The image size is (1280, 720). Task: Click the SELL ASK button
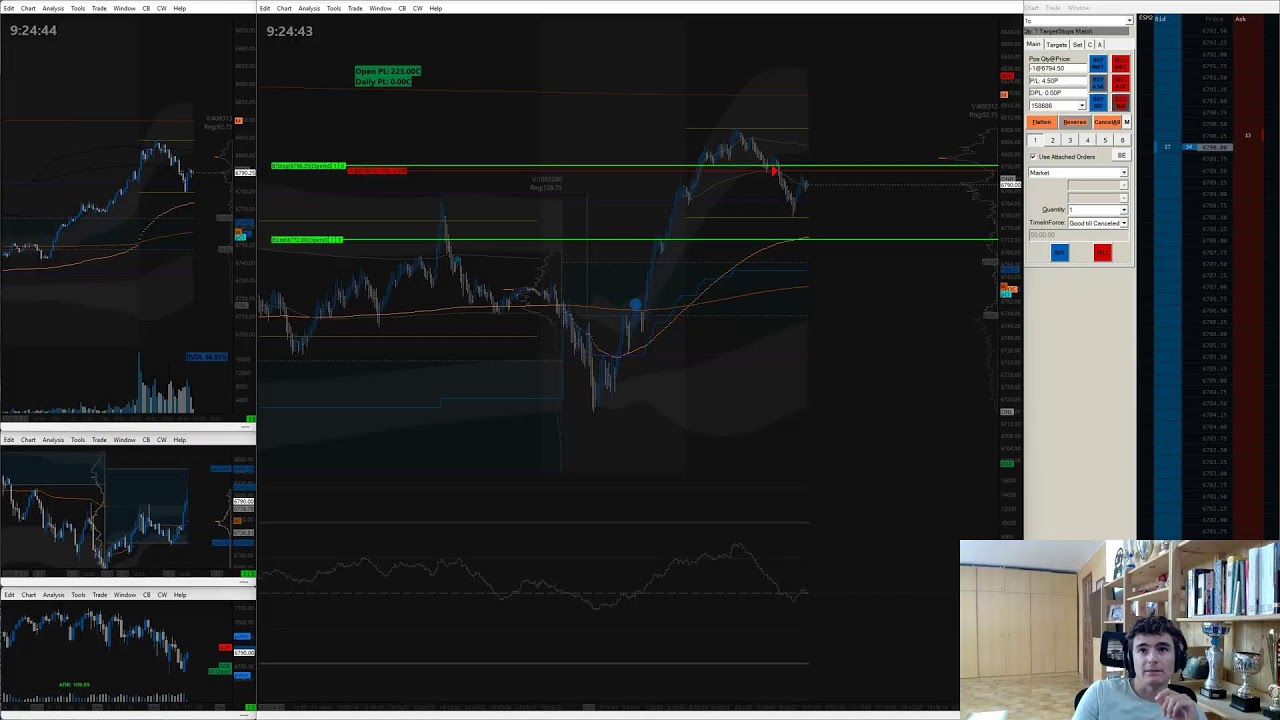(1121, 83)
